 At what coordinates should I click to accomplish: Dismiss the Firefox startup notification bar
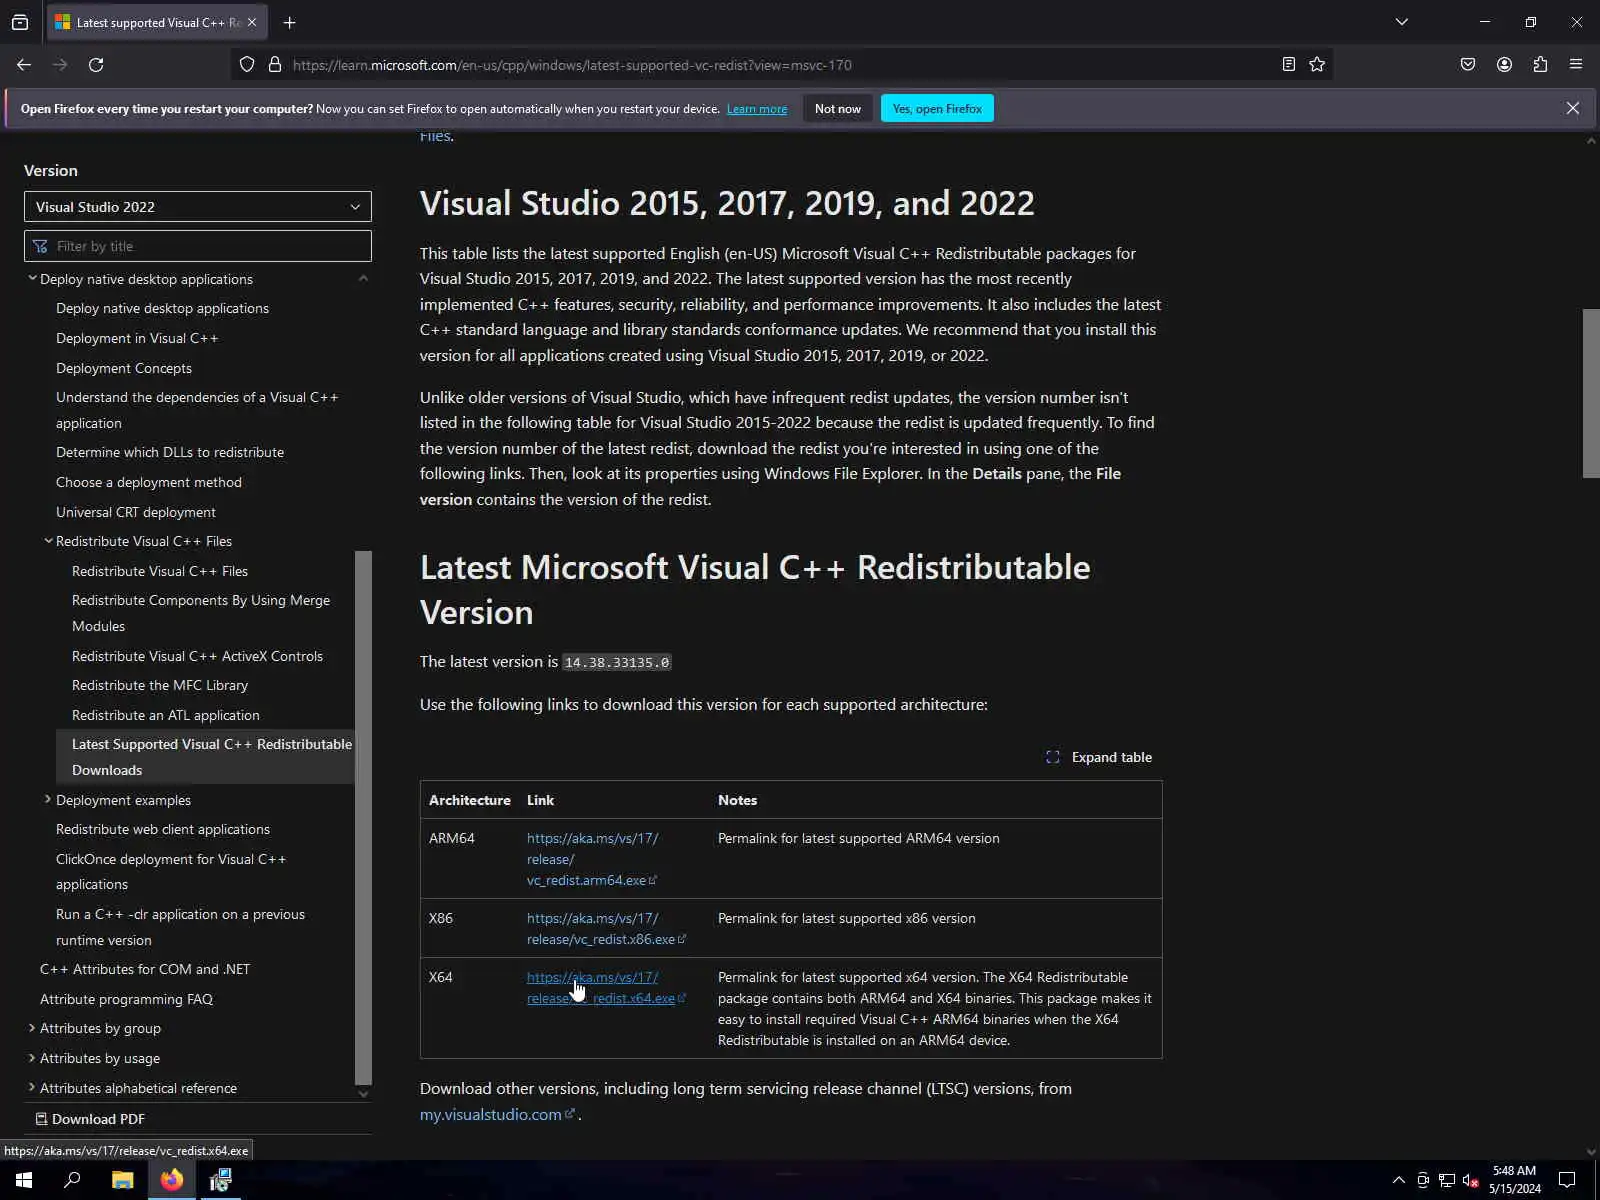(1573, 108)
